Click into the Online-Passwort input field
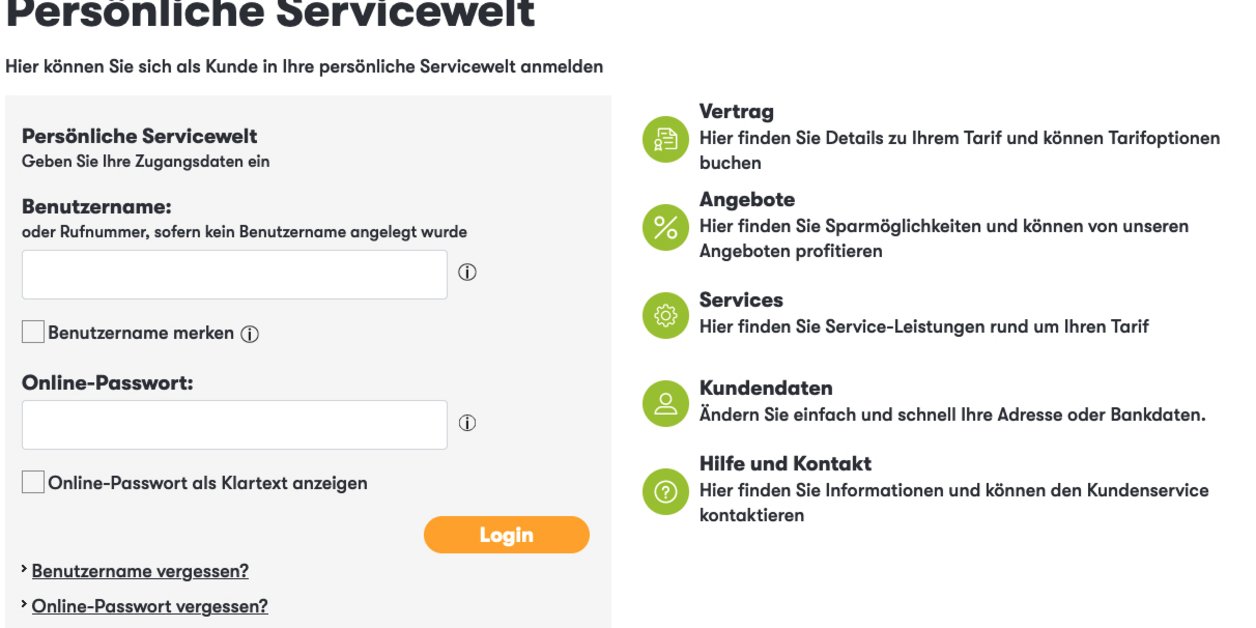Viewport: 1256px width, 628px height. coord(234,423)
